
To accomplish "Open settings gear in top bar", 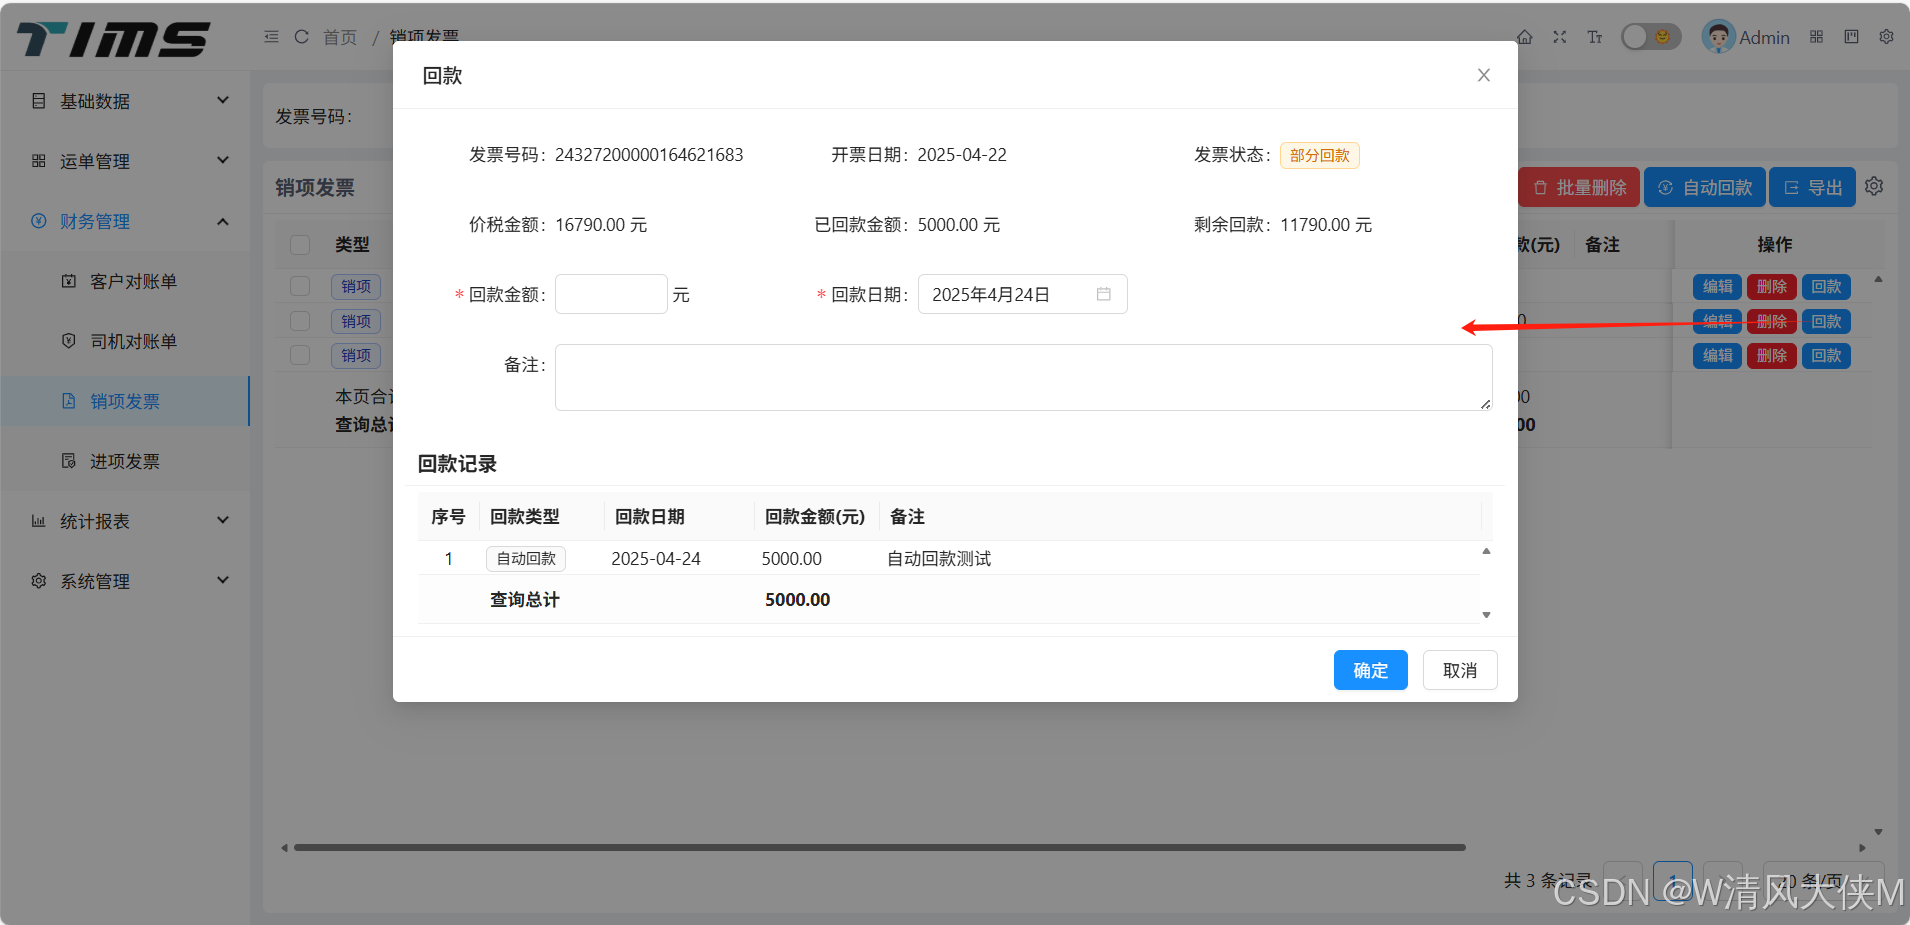I will pos(1886,37).
